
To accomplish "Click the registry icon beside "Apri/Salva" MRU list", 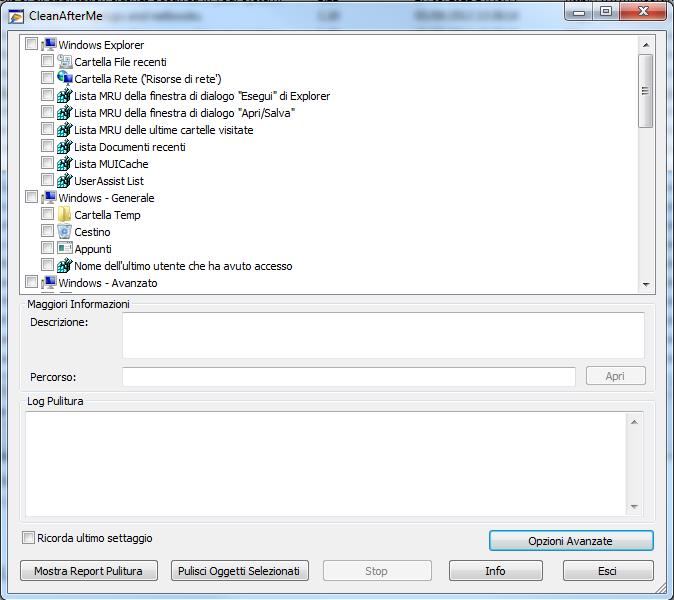I will pyautogui.click(x=64, y=112).
